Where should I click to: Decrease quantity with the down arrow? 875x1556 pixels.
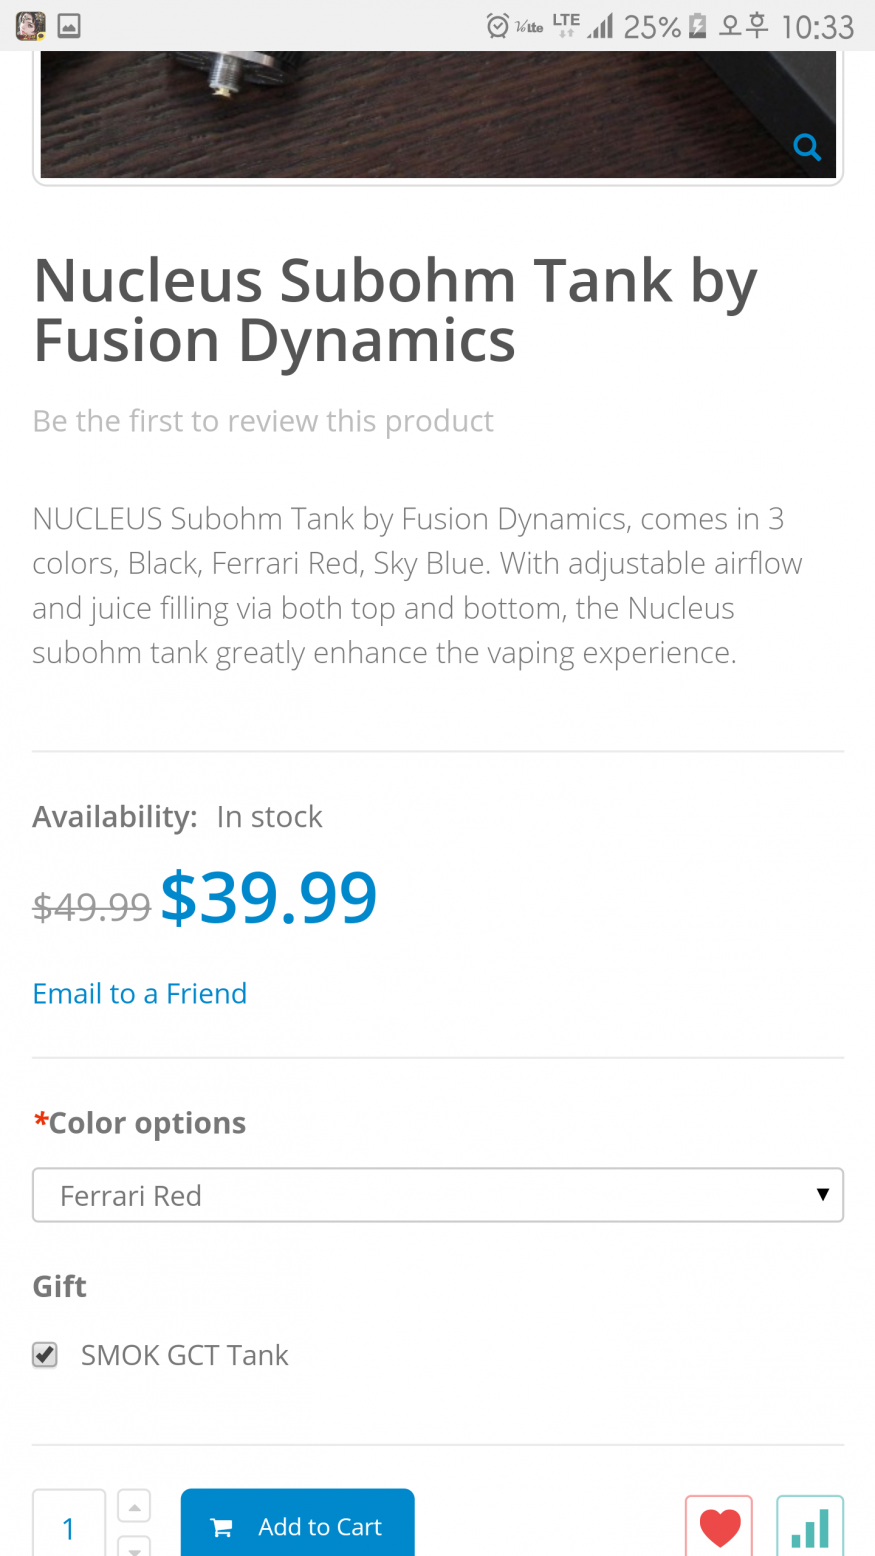point(134,1546)
